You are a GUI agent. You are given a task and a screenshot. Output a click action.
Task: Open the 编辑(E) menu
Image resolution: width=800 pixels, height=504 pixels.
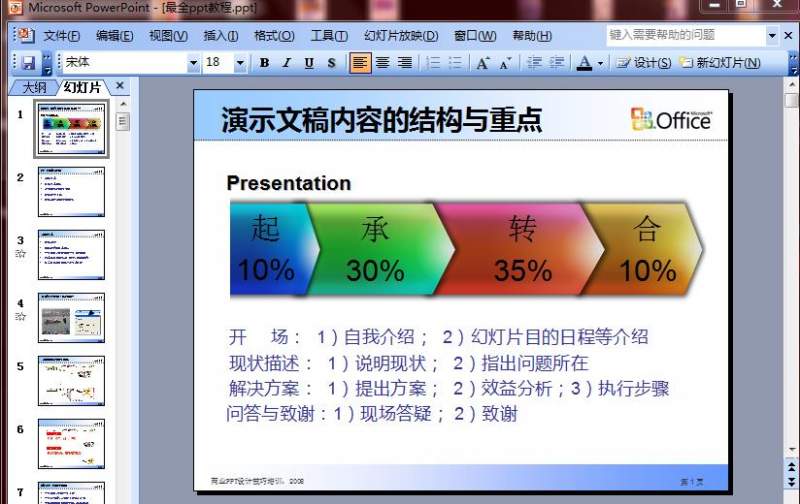click(x=115, y=36)
